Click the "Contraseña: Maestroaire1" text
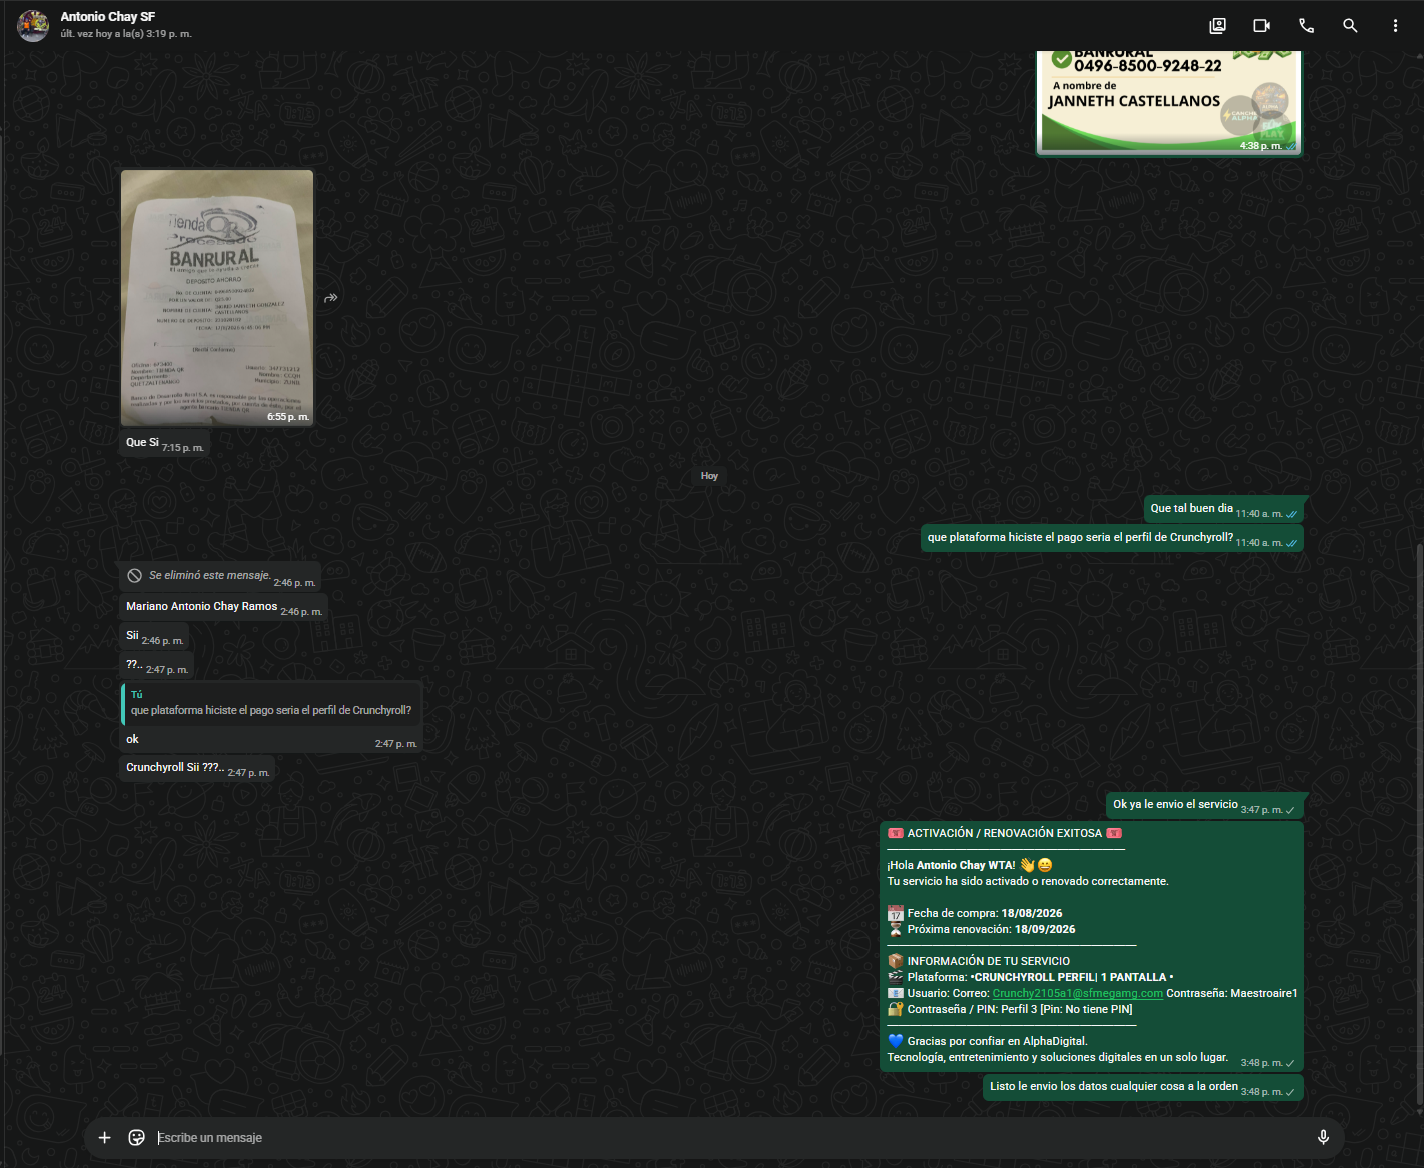Image resolution: width=1424 pixels, height=1168 pixels. pos(1232,993)
